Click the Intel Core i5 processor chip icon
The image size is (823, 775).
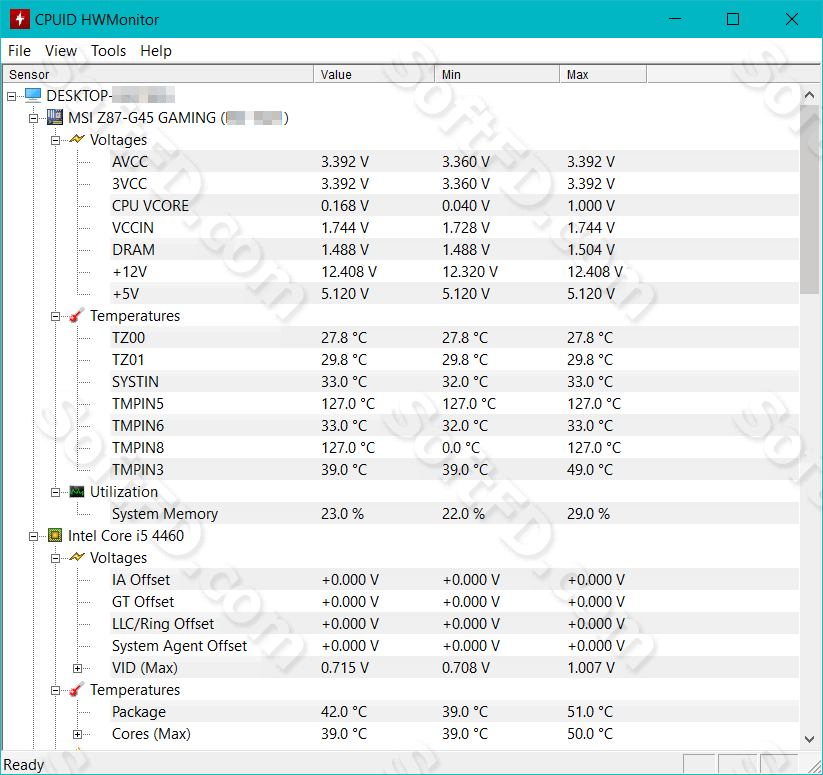55,535
